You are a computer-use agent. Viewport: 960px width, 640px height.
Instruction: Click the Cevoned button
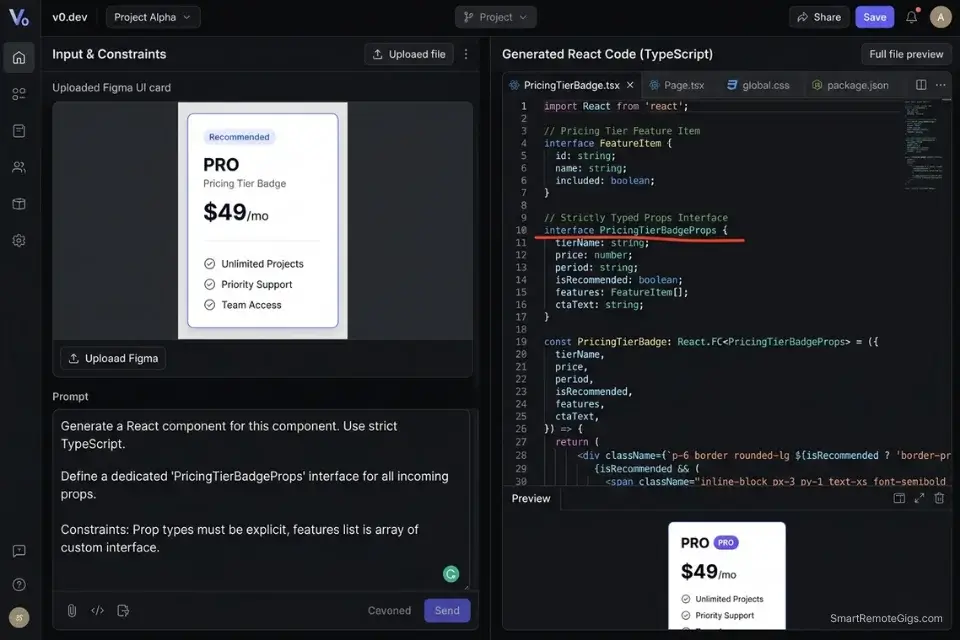(389, 611)
